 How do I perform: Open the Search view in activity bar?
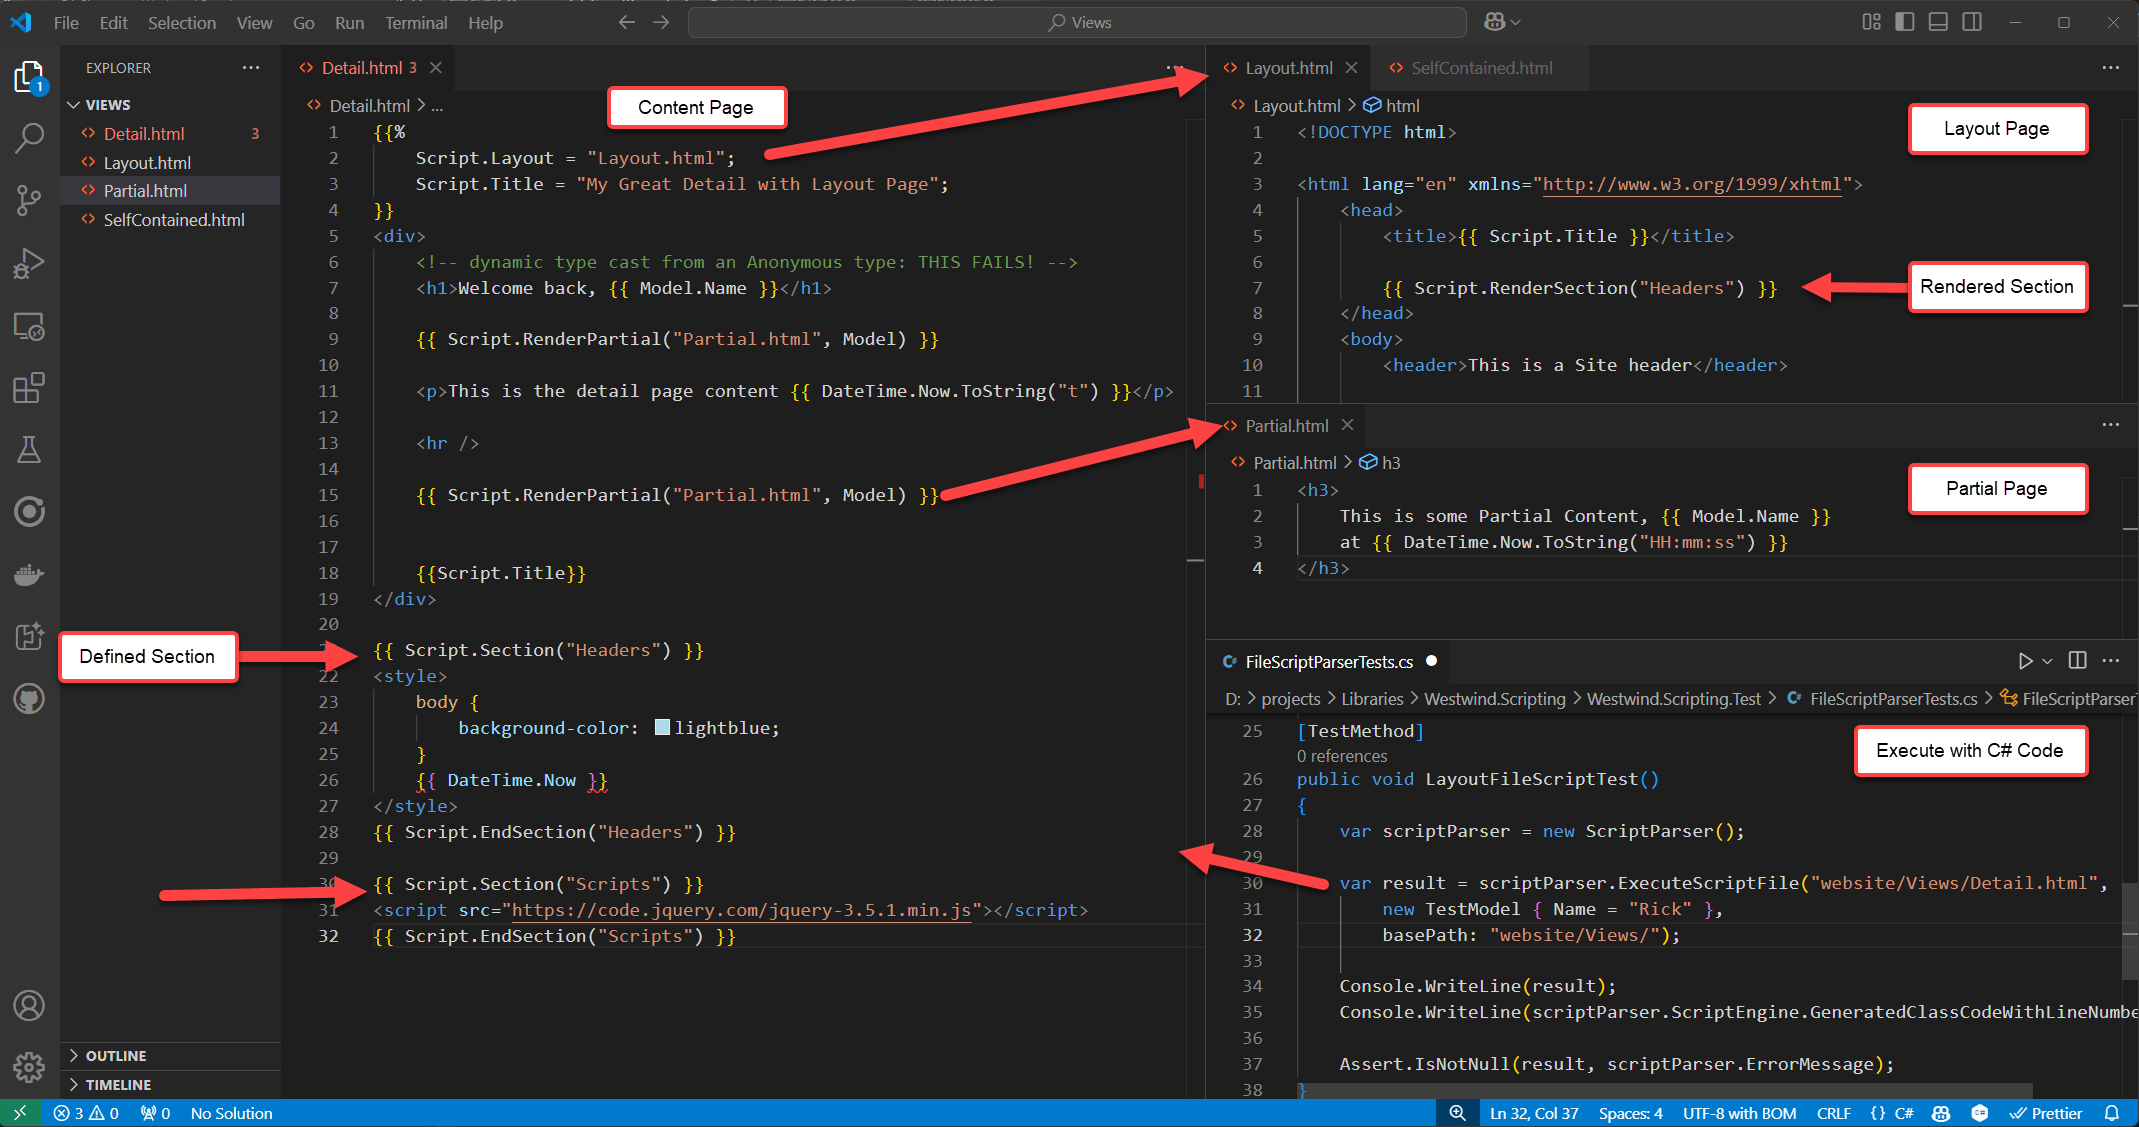tap(29, 138)
